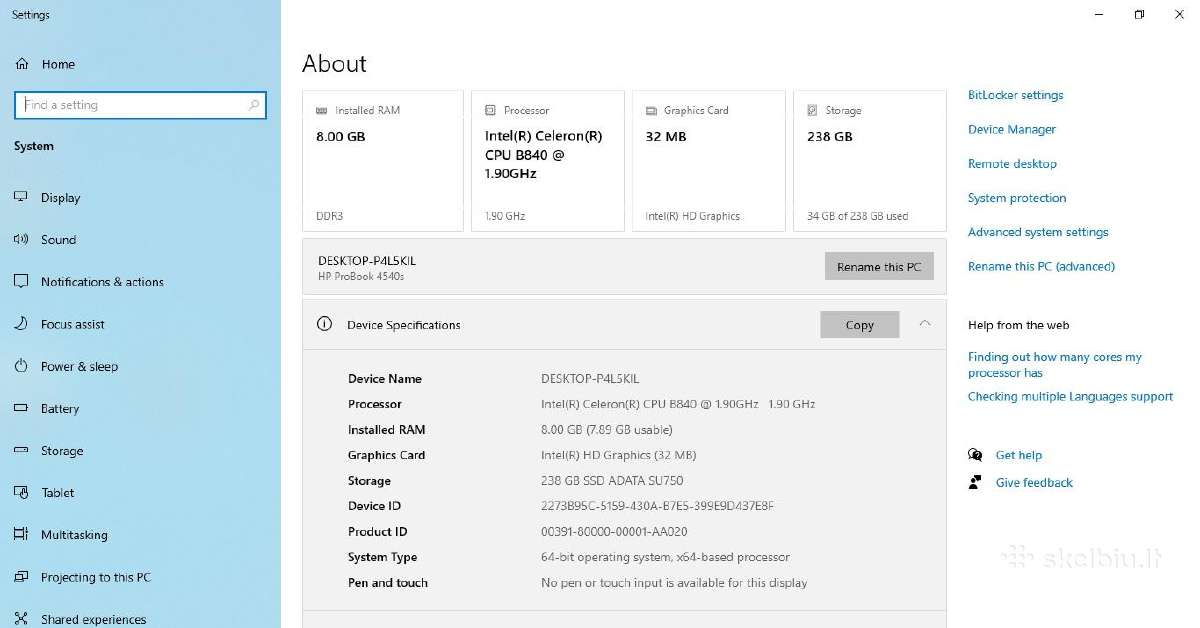This screenshot has width=1200, height=628.
Task: Click the Rename this PC button
Action: (879, 267)
